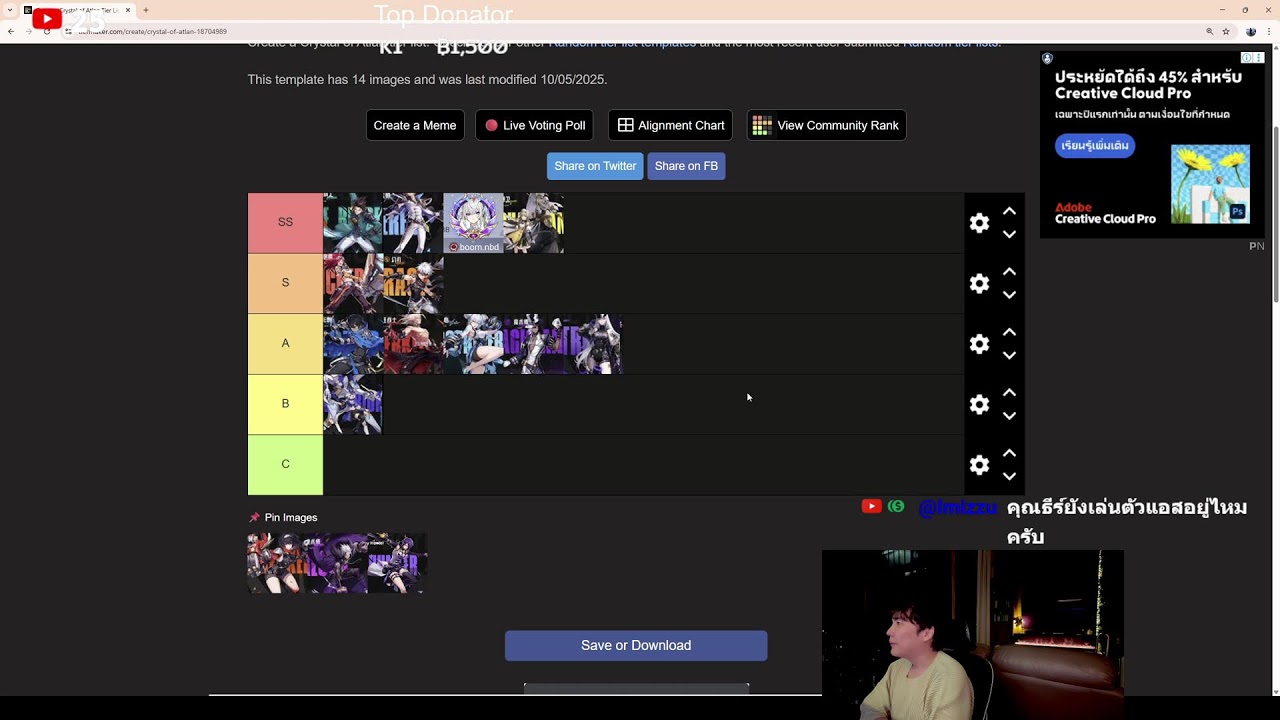Bookmark this page with star icon
Screen dimensions: 1280x720
(x=1226, y=32)
